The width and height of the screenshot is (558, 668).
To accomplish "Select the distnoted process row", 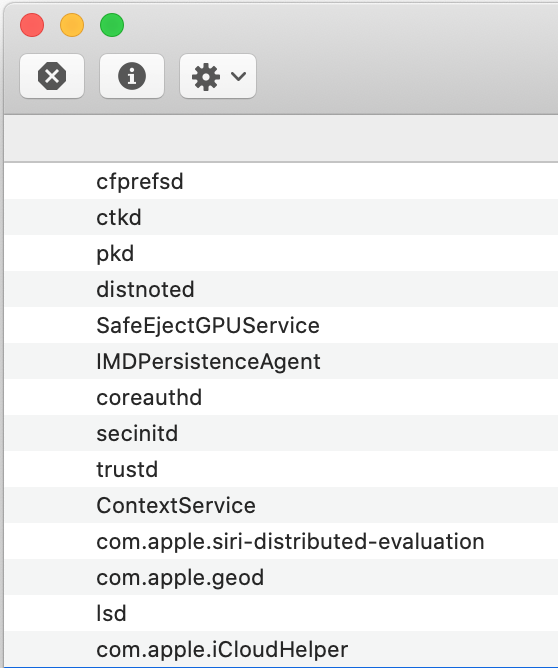I will pos(281,289).
